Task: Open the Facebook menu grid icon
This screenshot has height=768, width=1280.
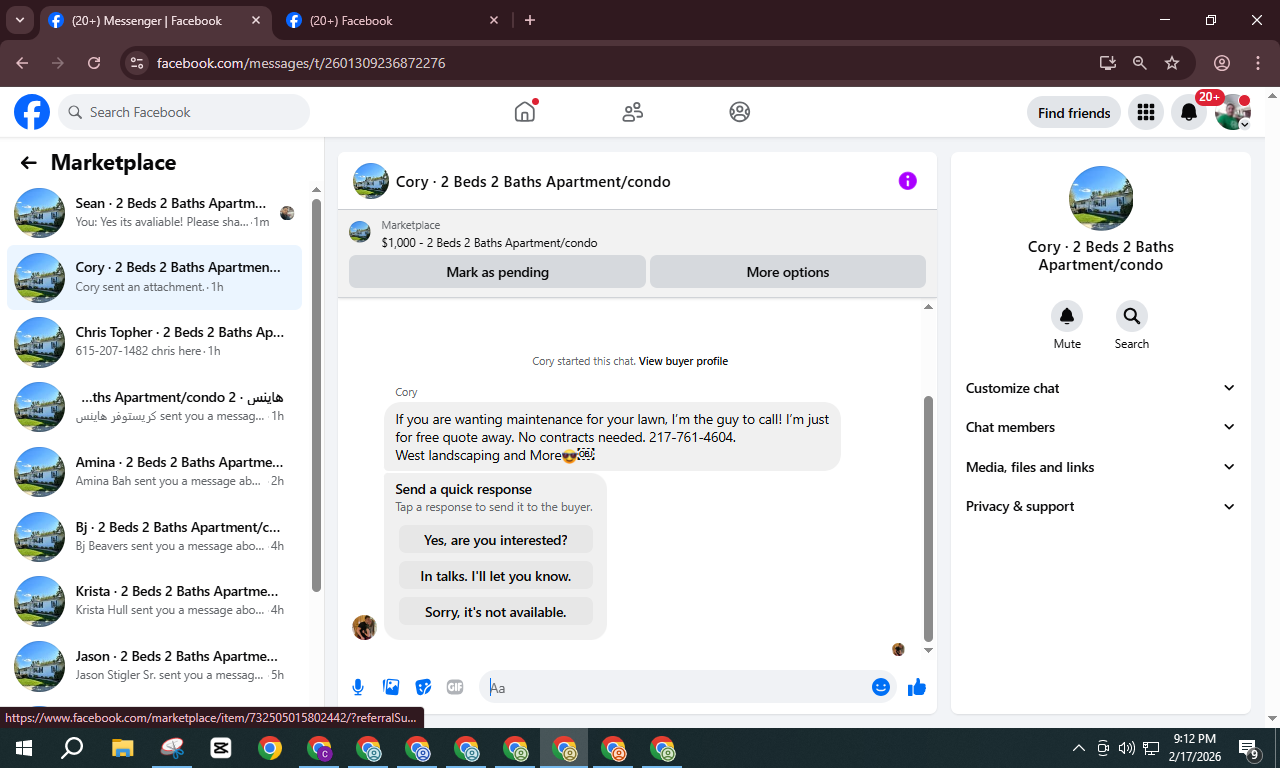Action: click(1146, 113)
